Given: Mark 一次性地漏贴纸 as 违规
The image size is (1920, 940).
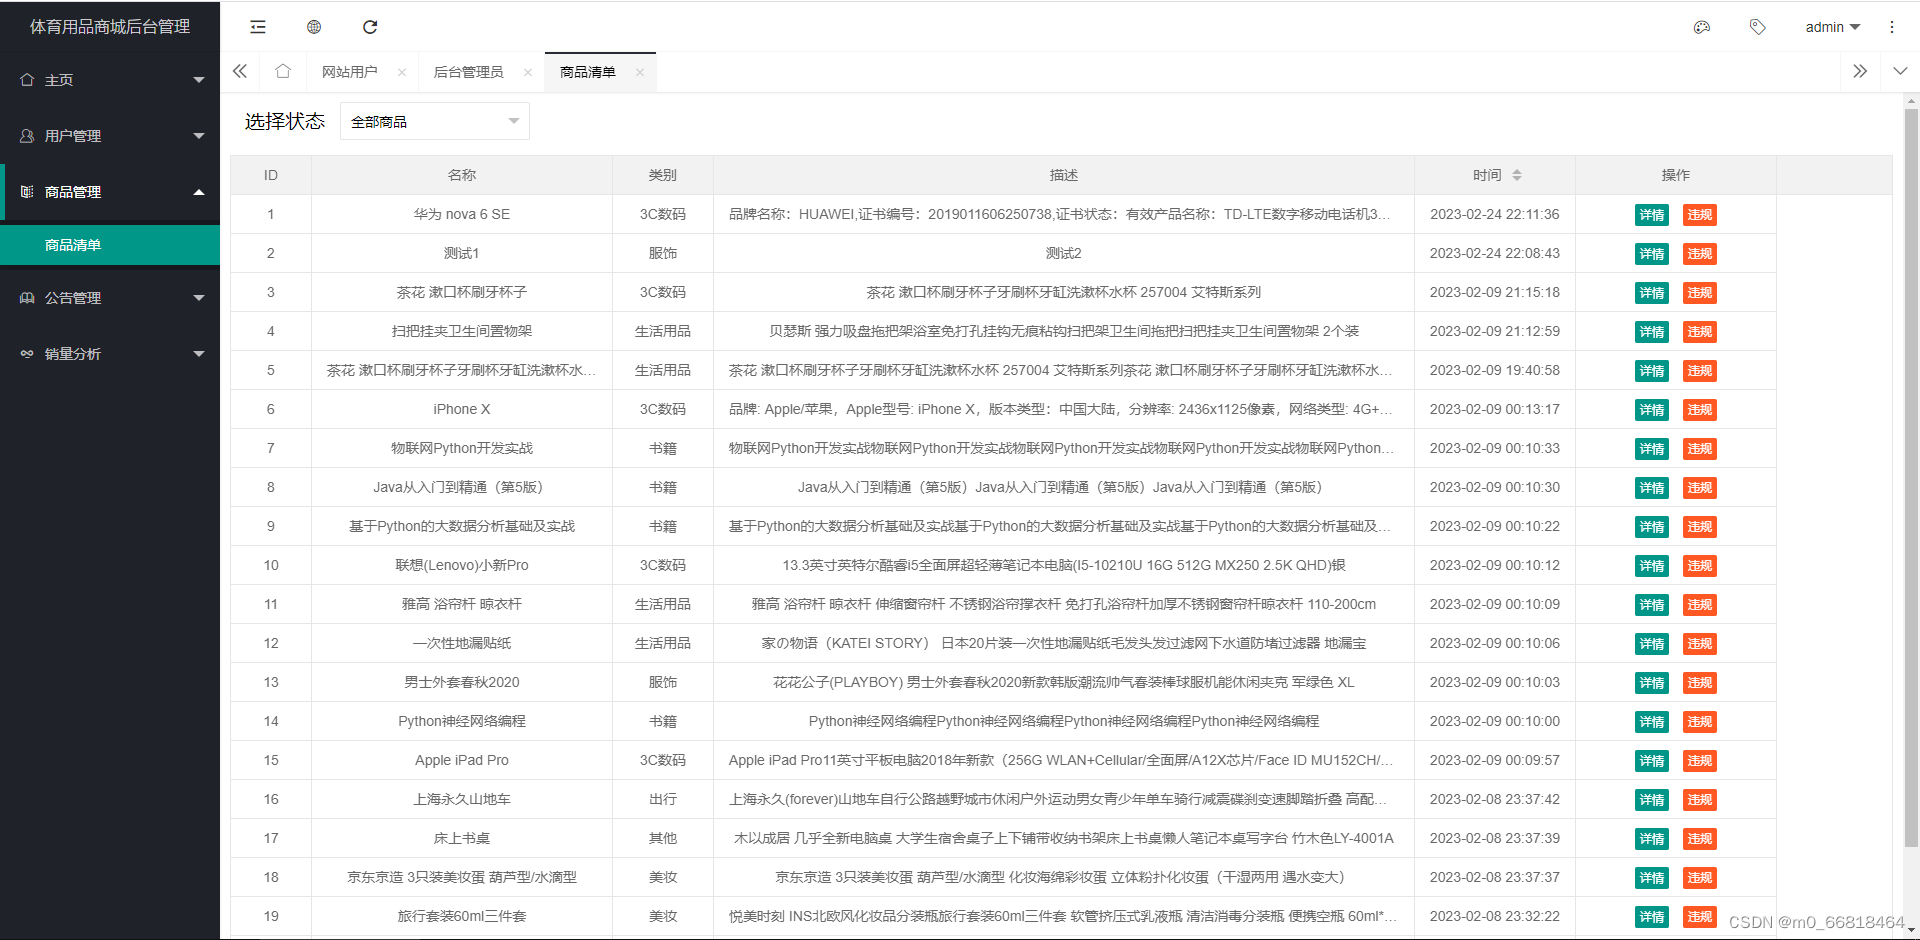Looking at the screenshot, I should (x=1700, y=644).
